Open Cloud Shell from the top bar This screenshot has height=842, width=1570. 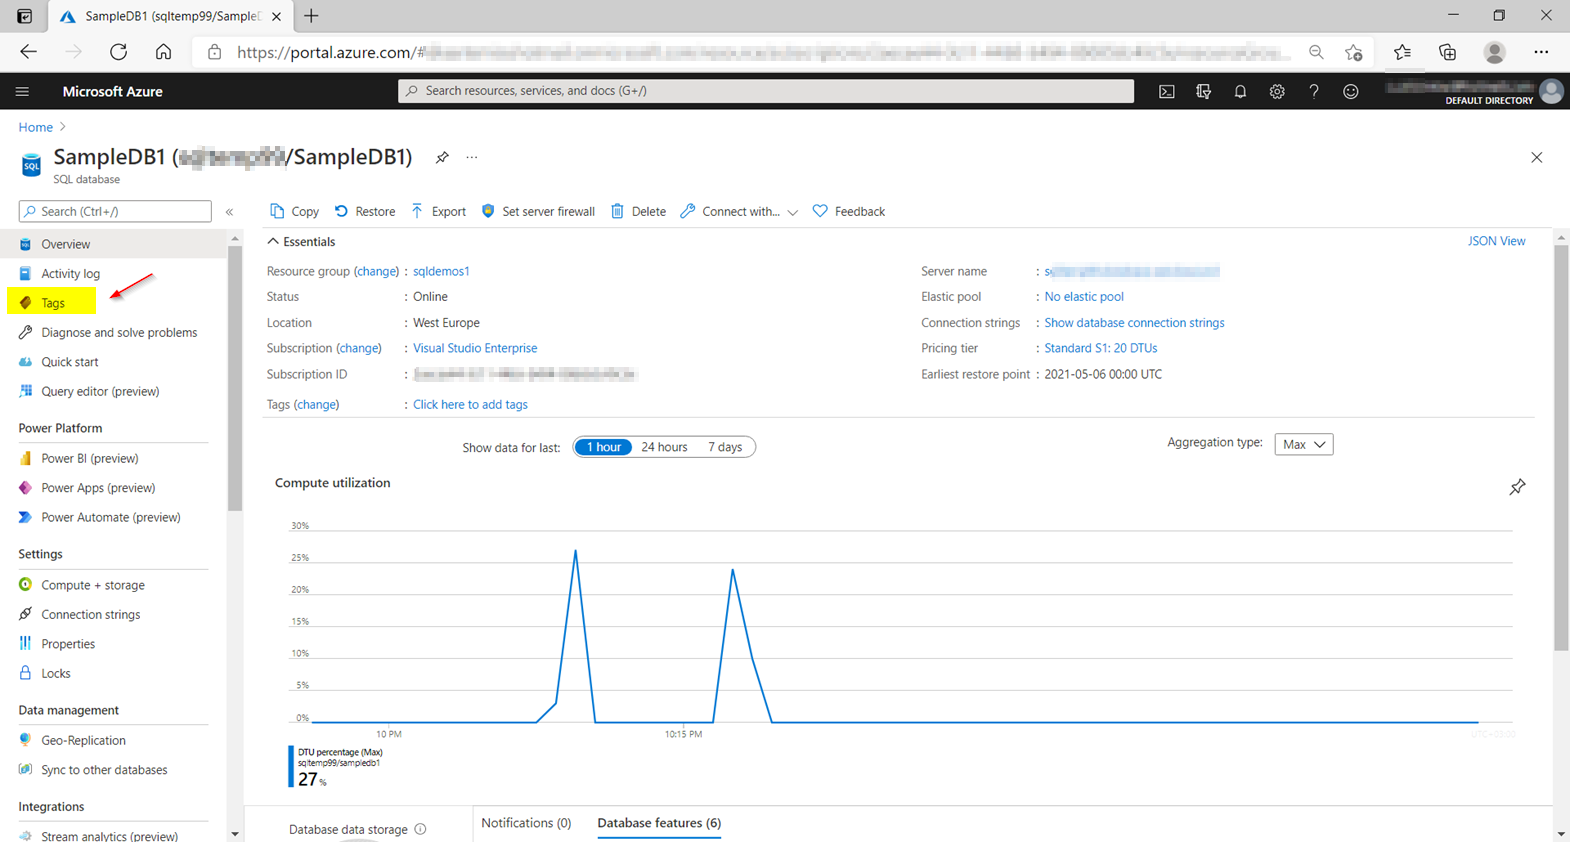pos(1167,91)
